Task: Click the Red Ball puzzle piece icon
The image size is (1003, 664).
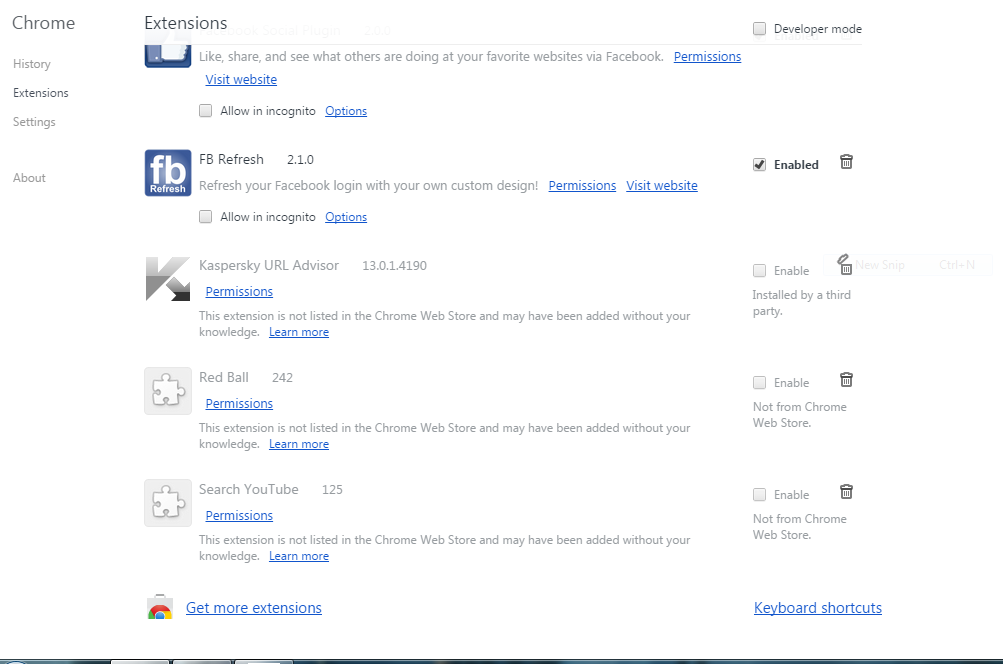Action: point(168,391)
